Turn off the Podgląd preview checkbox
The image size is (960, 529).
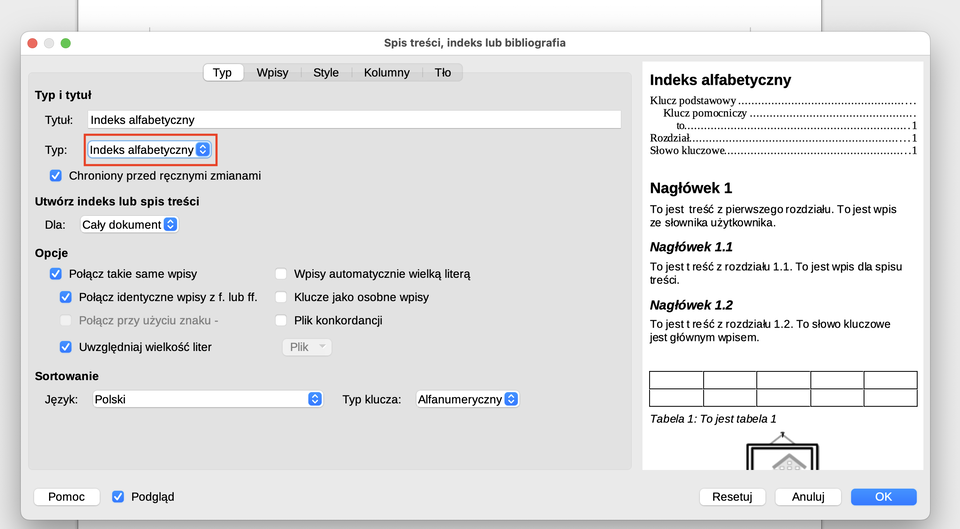(x=118, y=497)
